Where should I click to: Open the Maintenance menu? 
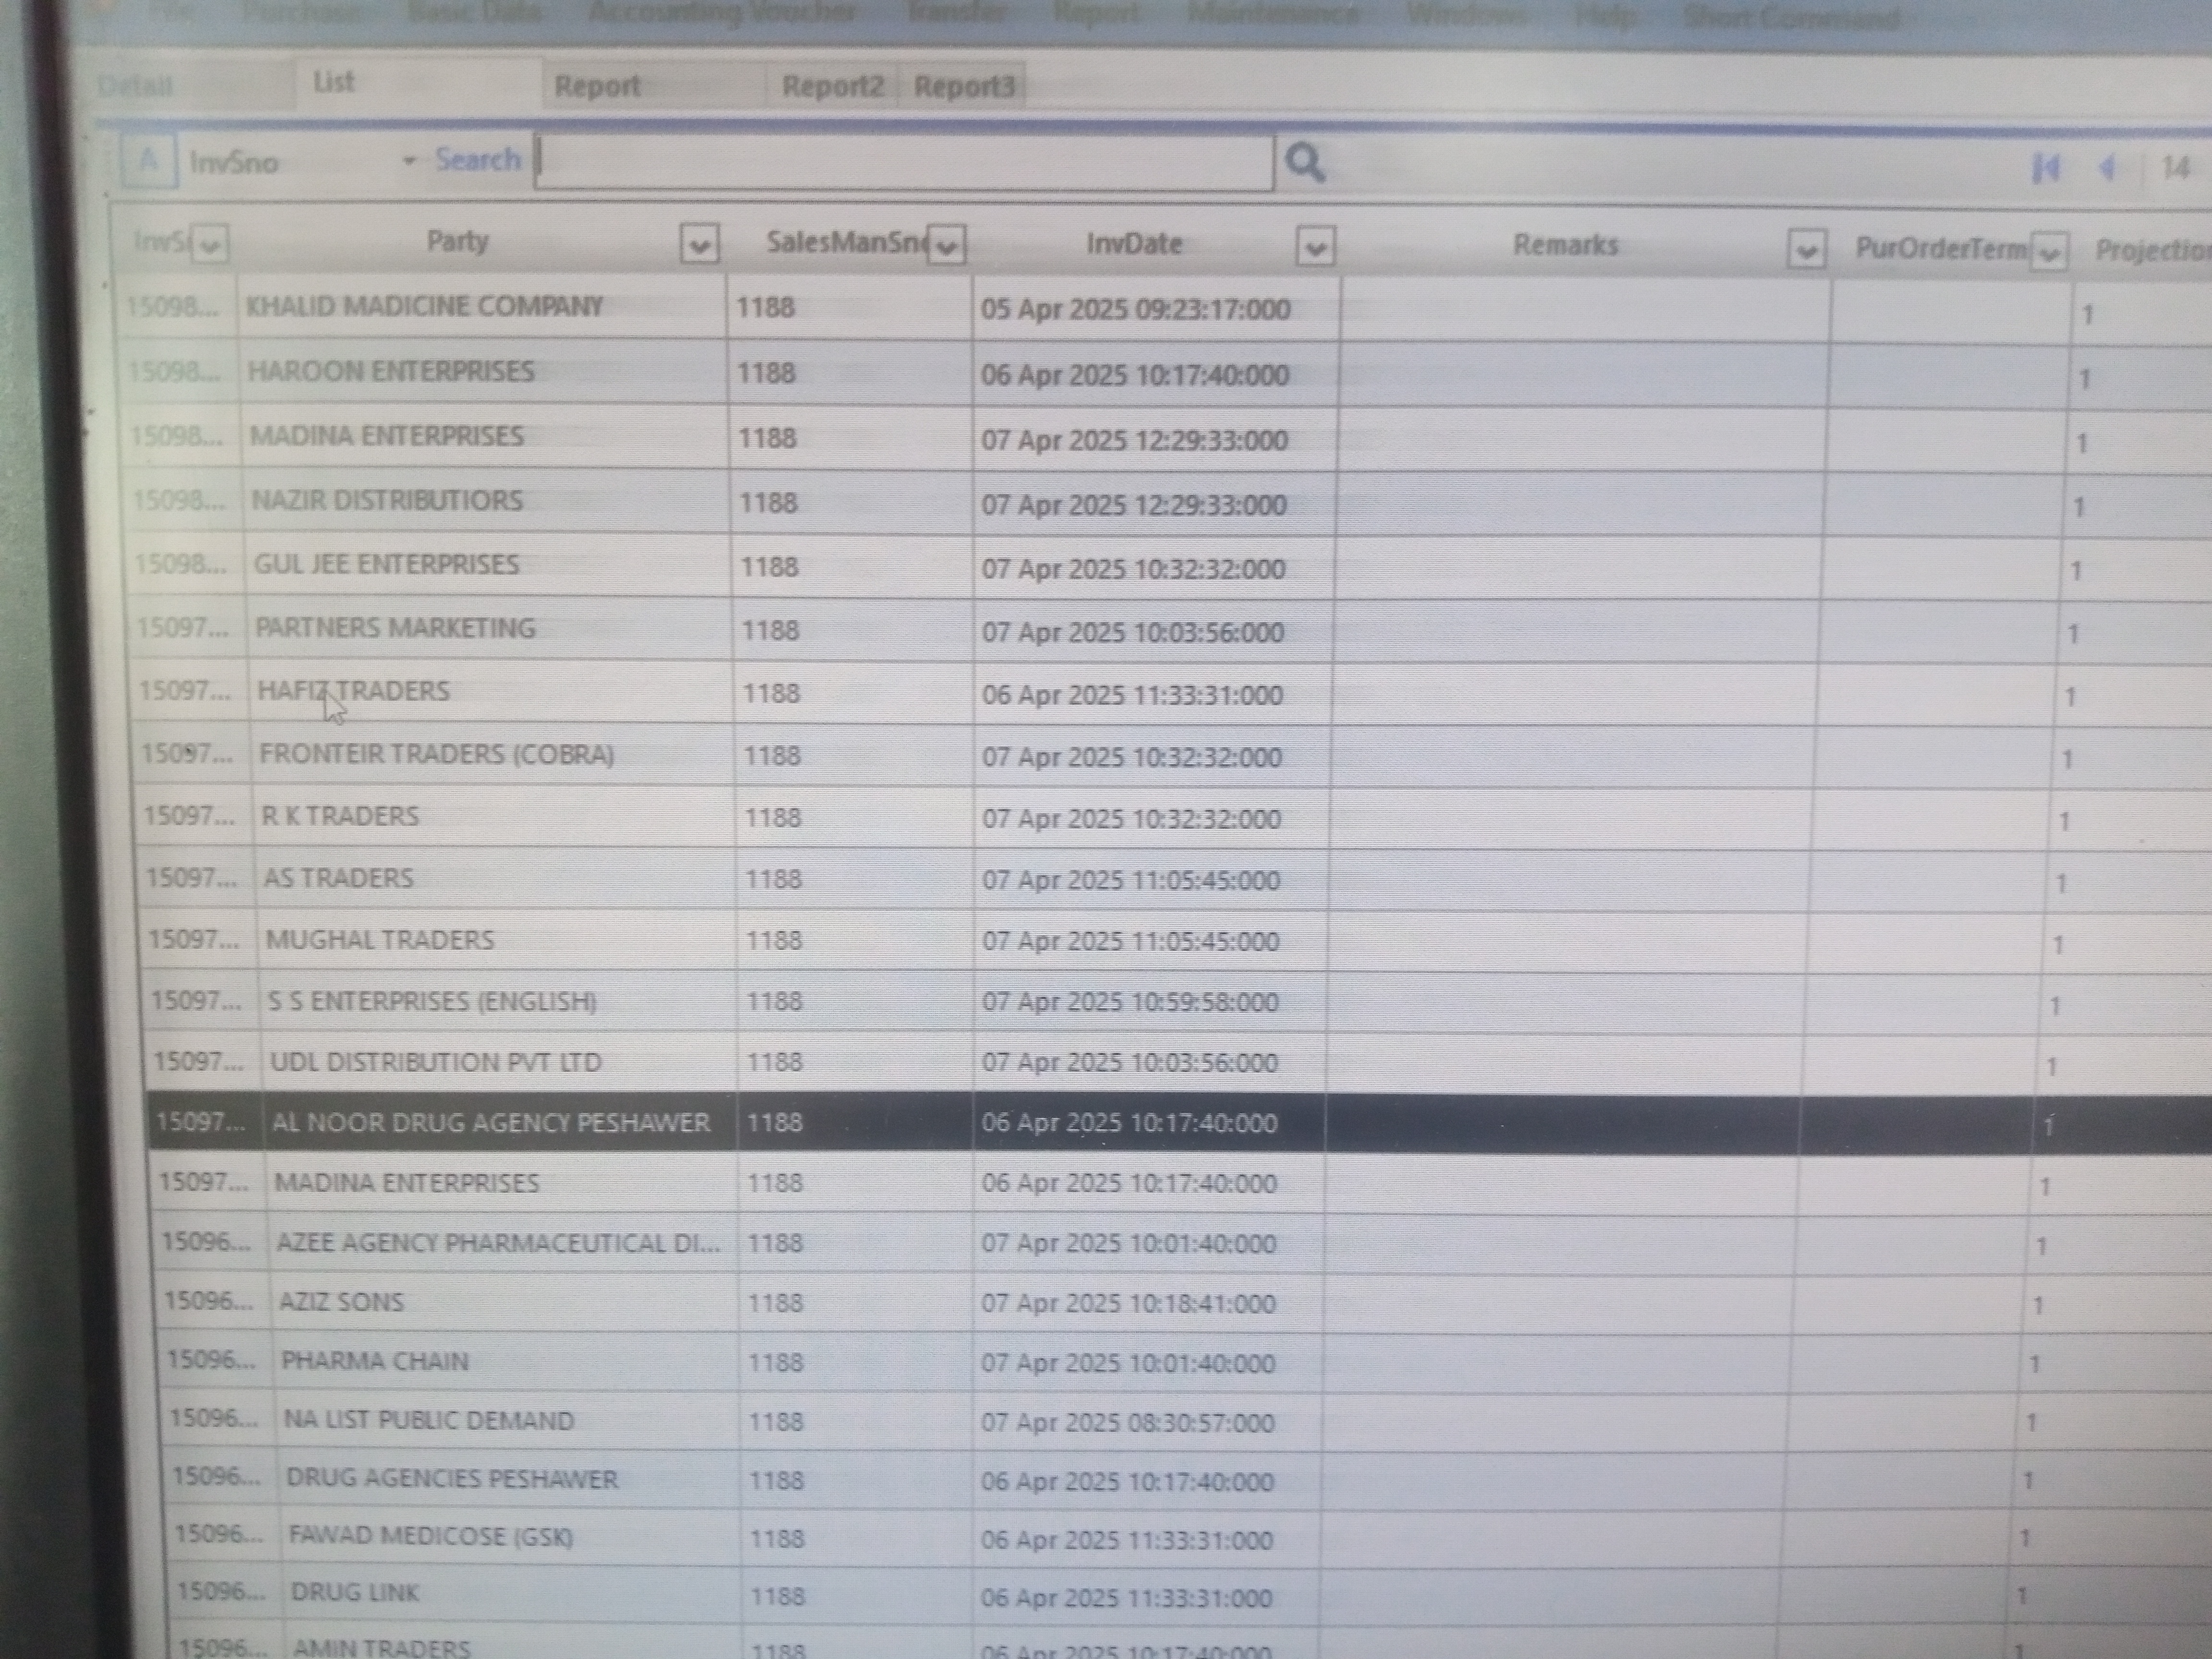pyautogui.click(x=1272, y=14)
